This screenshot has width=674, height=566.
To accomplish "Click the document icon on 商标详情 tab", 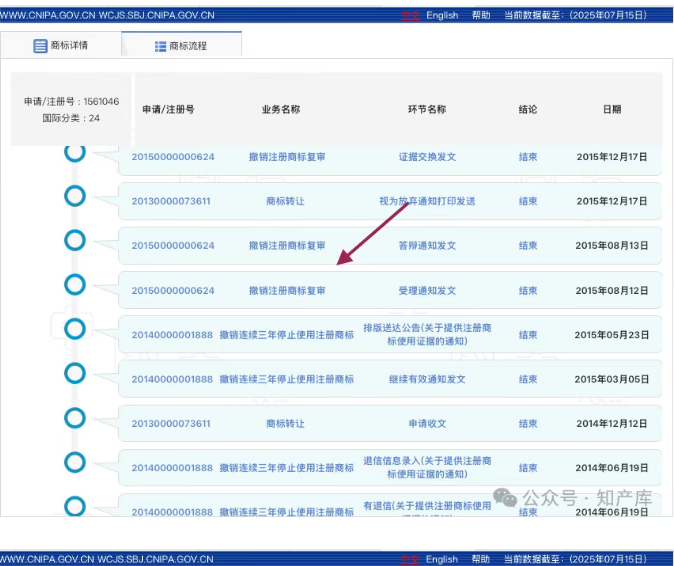I will tap(40, 46).
